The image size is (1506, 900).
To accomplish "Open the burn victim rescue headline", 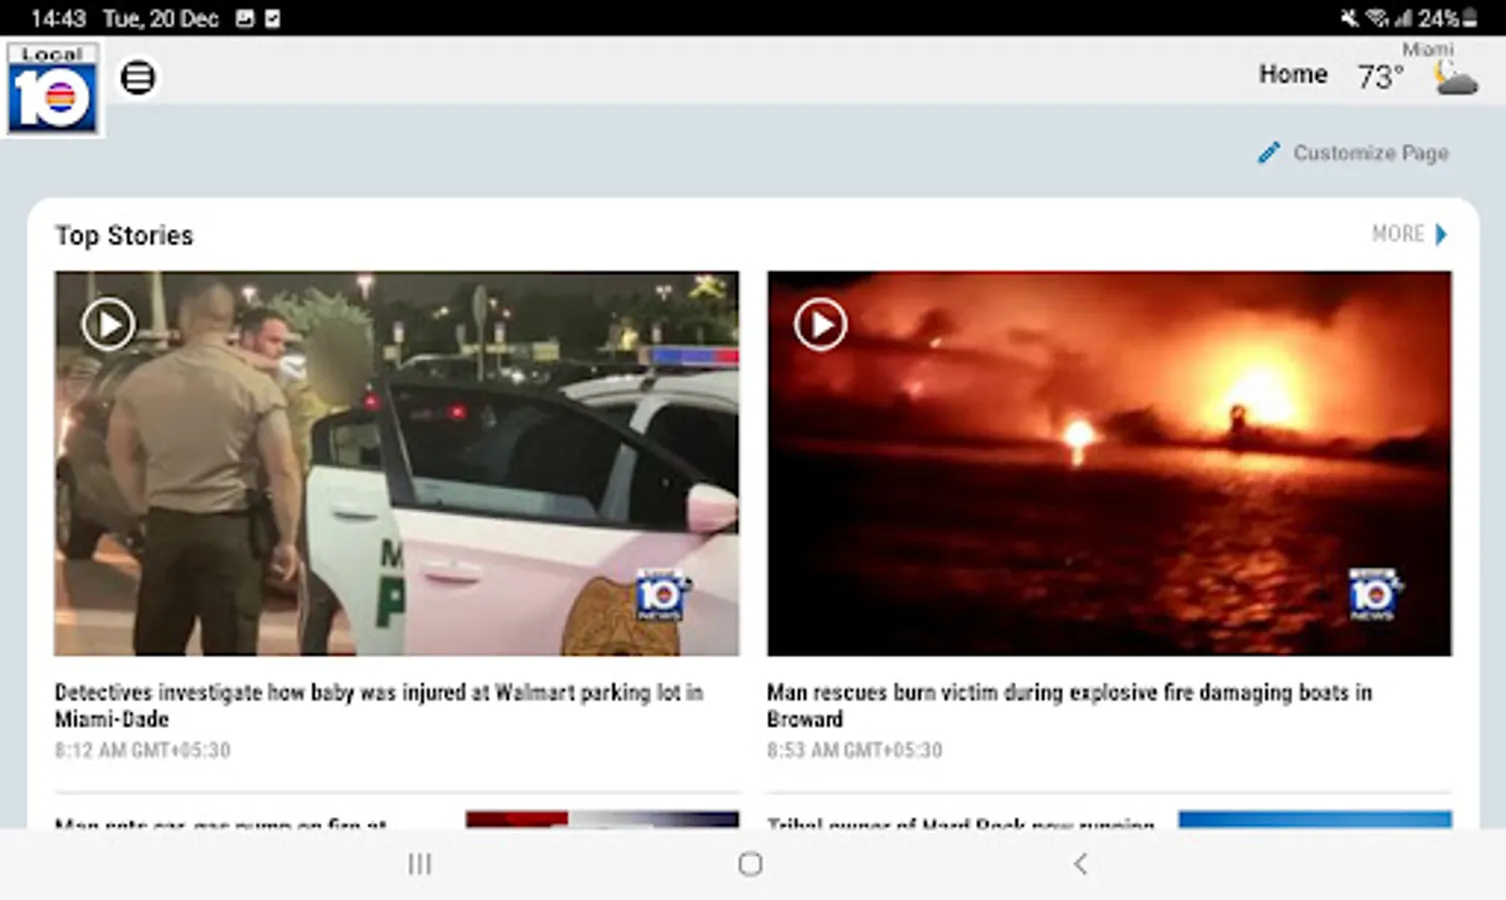I will pyautogui.click(x=1069, y=705).
